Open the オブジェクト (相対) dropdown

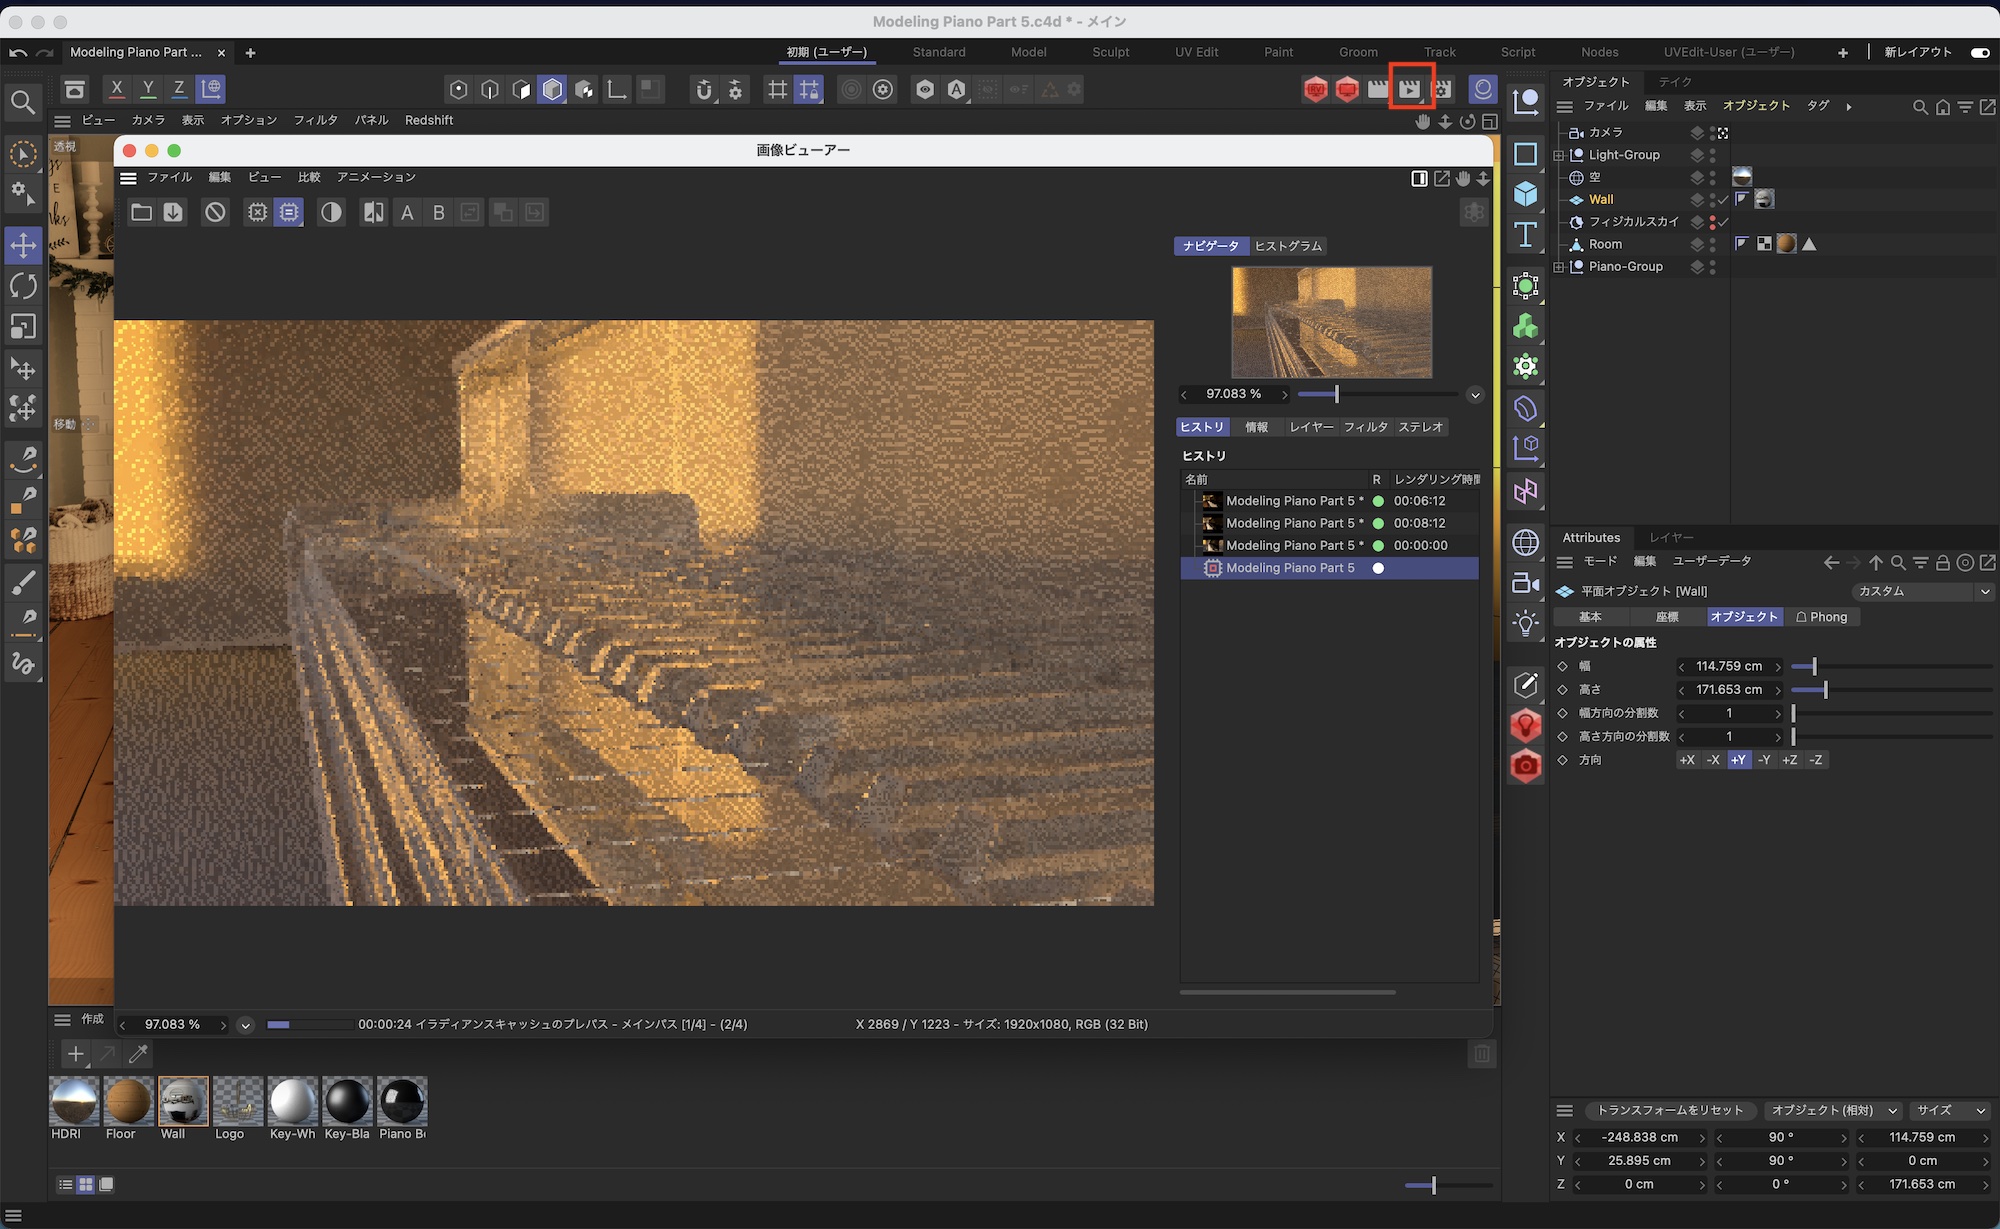tap(1832, 1110)
